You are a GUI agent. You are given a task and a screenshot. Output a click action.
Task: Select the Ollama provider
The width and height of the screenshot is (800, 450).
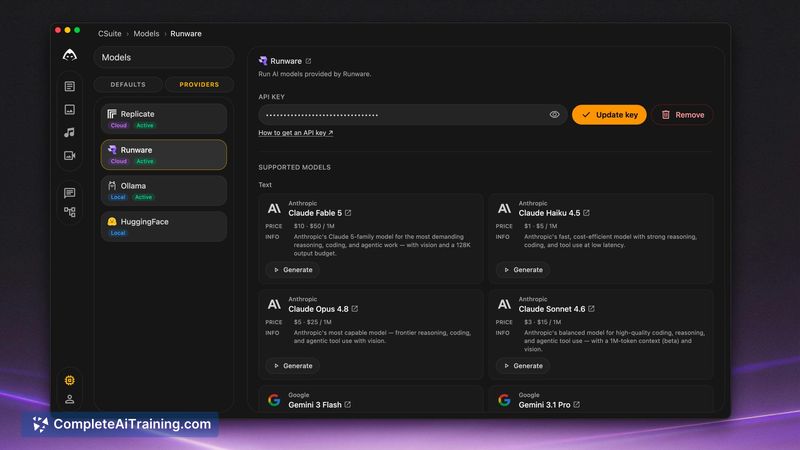click(x=164, y=190)
